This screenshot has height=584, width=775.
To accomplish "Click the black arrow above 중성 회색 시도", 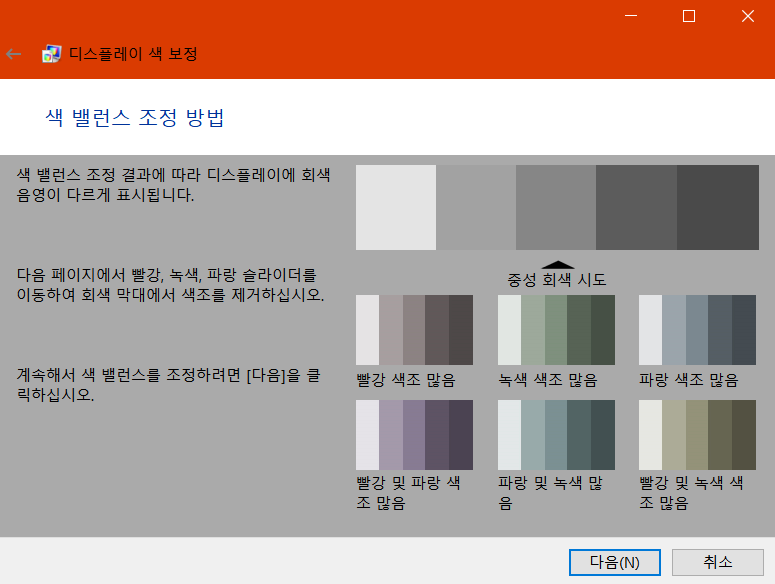I will 558,265.
